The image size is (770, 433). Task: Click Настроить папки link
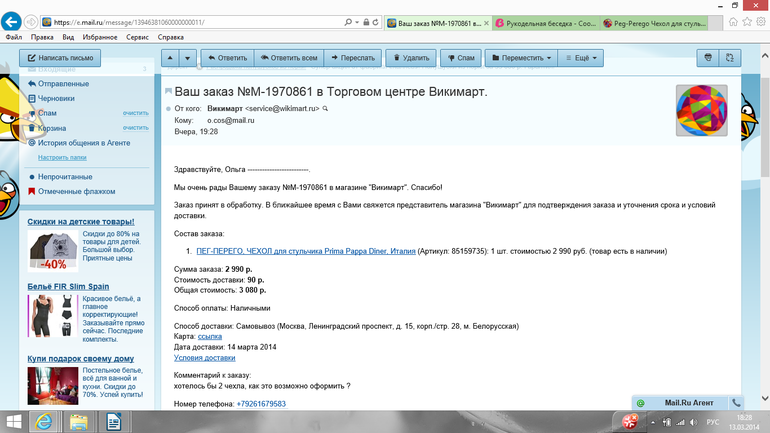point(62,158)
